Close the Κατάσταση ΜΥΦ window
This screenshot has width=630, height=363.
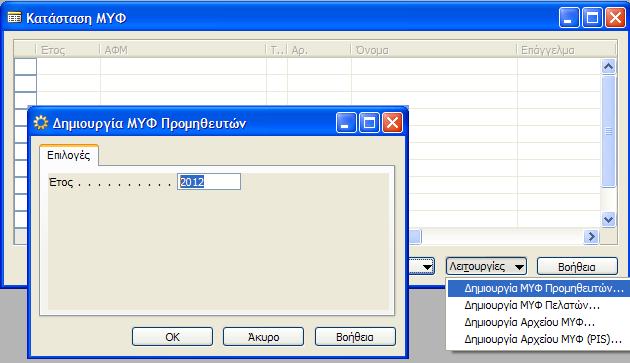coord(615,18)
